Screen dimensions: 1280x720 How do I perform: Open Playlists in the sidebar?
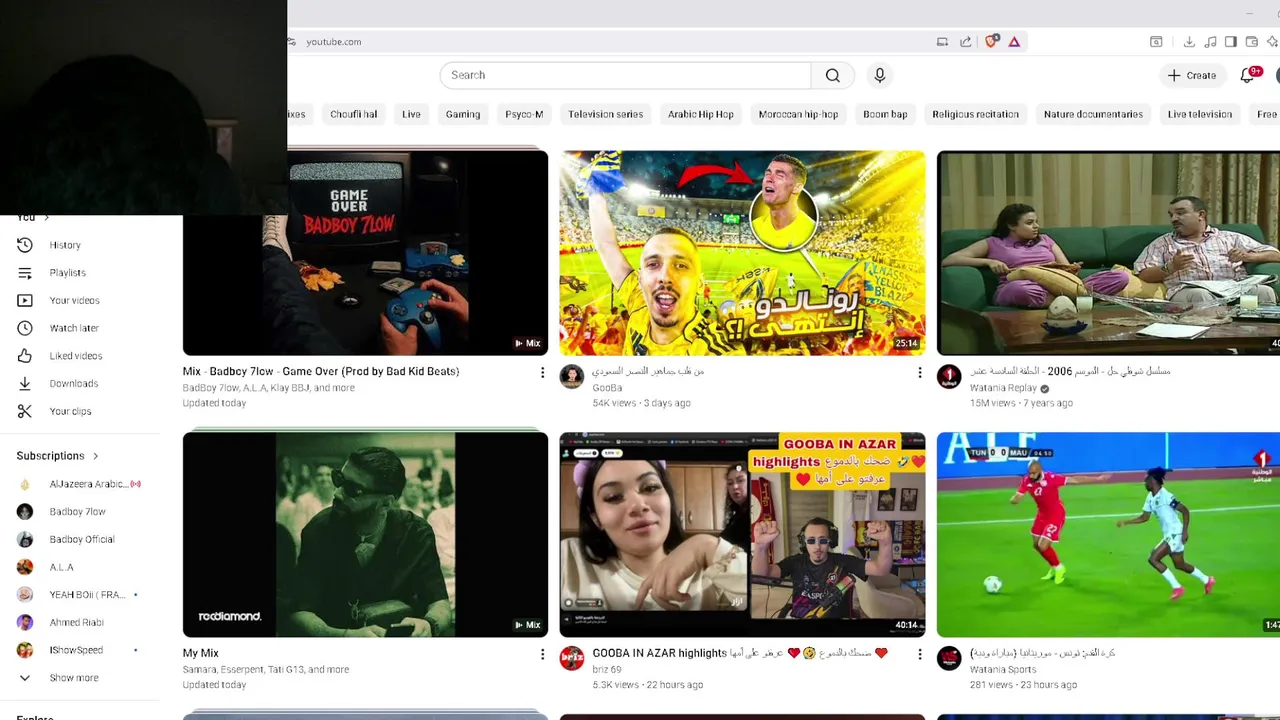(80, 273)
